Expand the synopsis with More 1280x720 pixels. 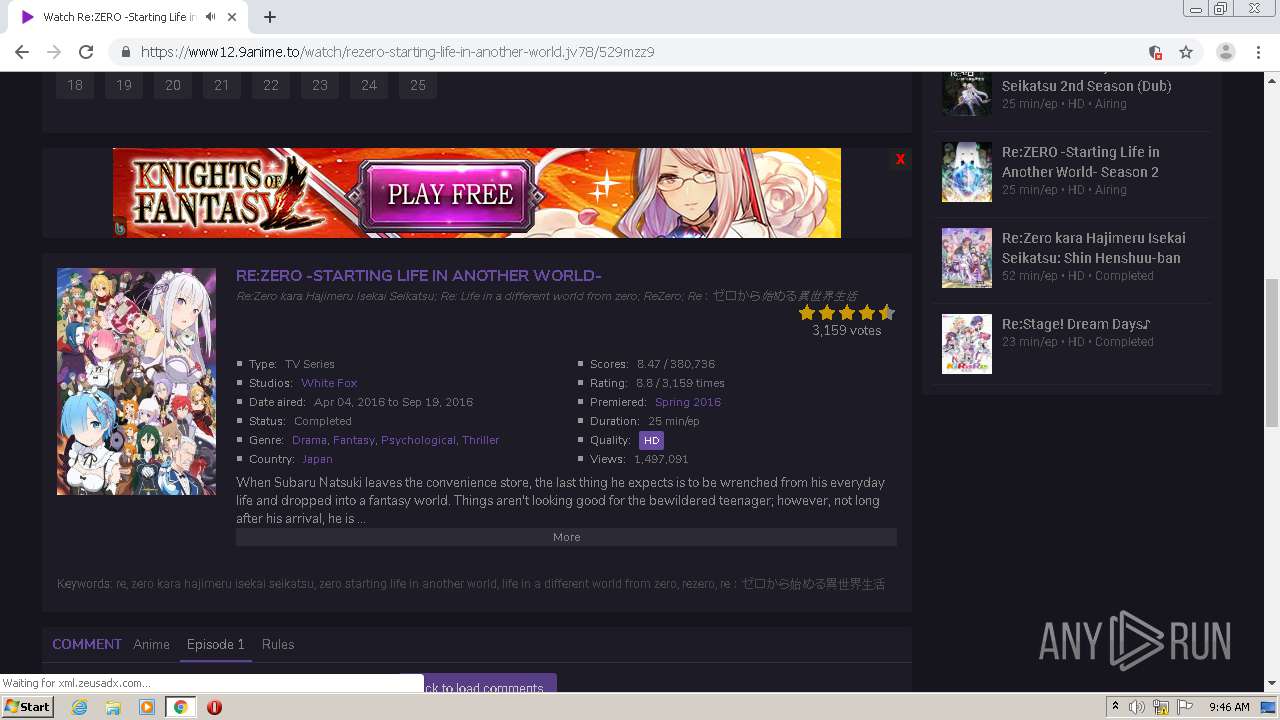tap(566, 537)
